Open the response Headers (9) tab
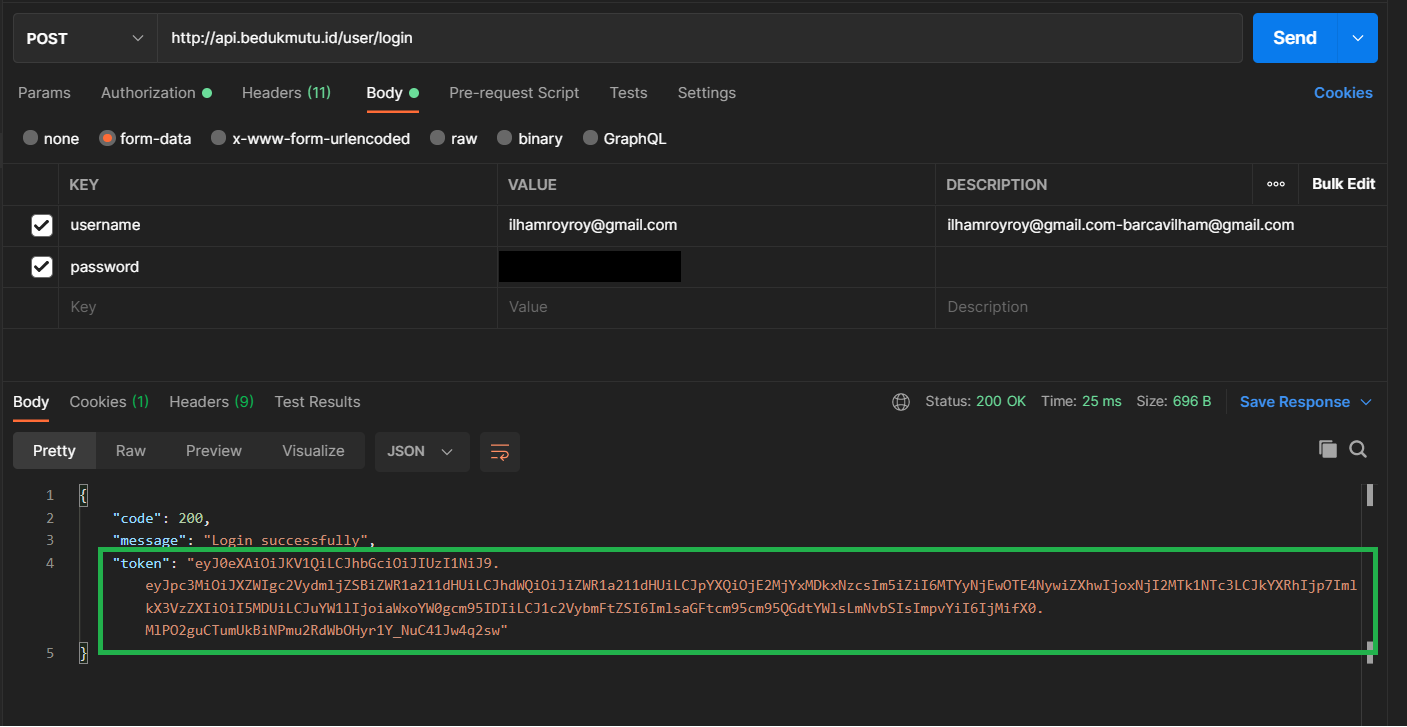Screen dimensions: 1407x727 [x=211, y=402]
